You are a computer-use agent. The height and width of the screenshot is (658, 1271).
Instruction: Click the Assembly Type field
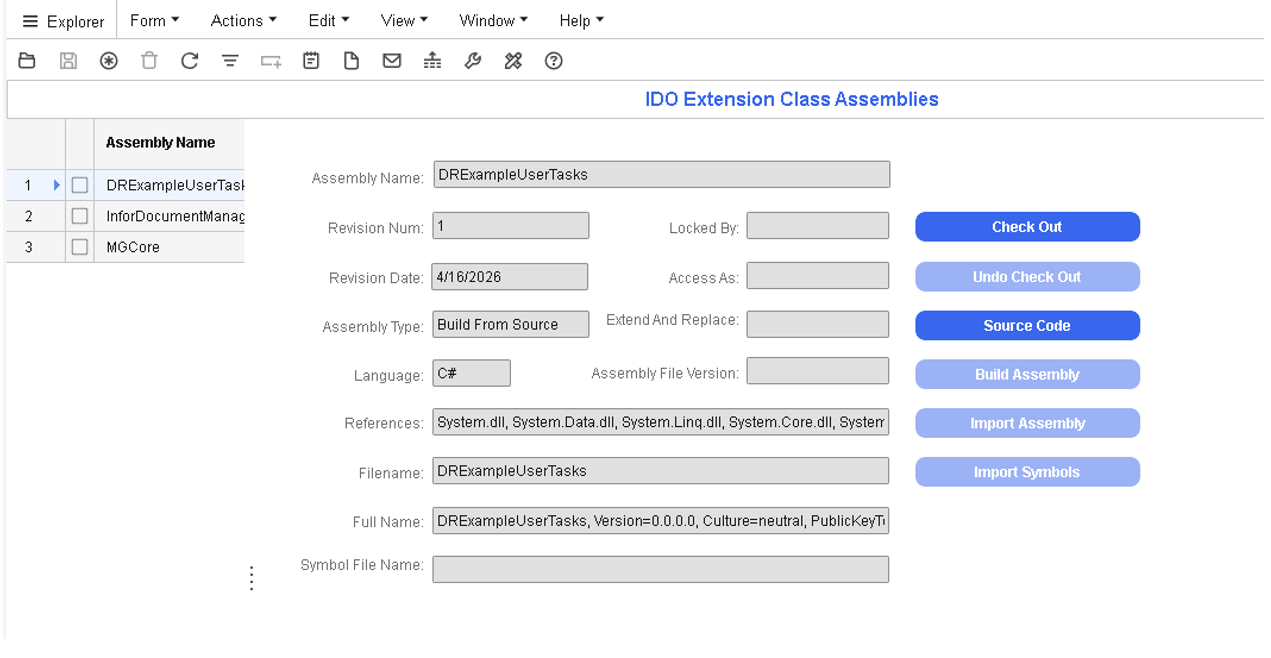pyautogui.click(x=511, y=325)
